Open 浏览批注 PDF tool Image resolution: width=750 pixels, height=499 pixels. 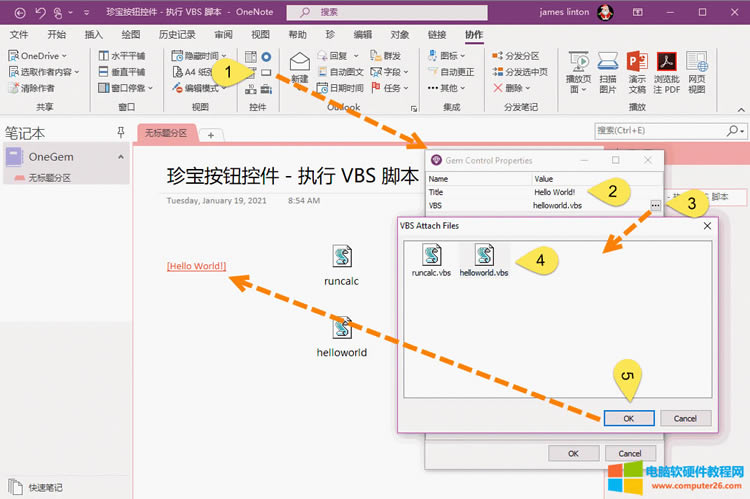pos(666,72)
